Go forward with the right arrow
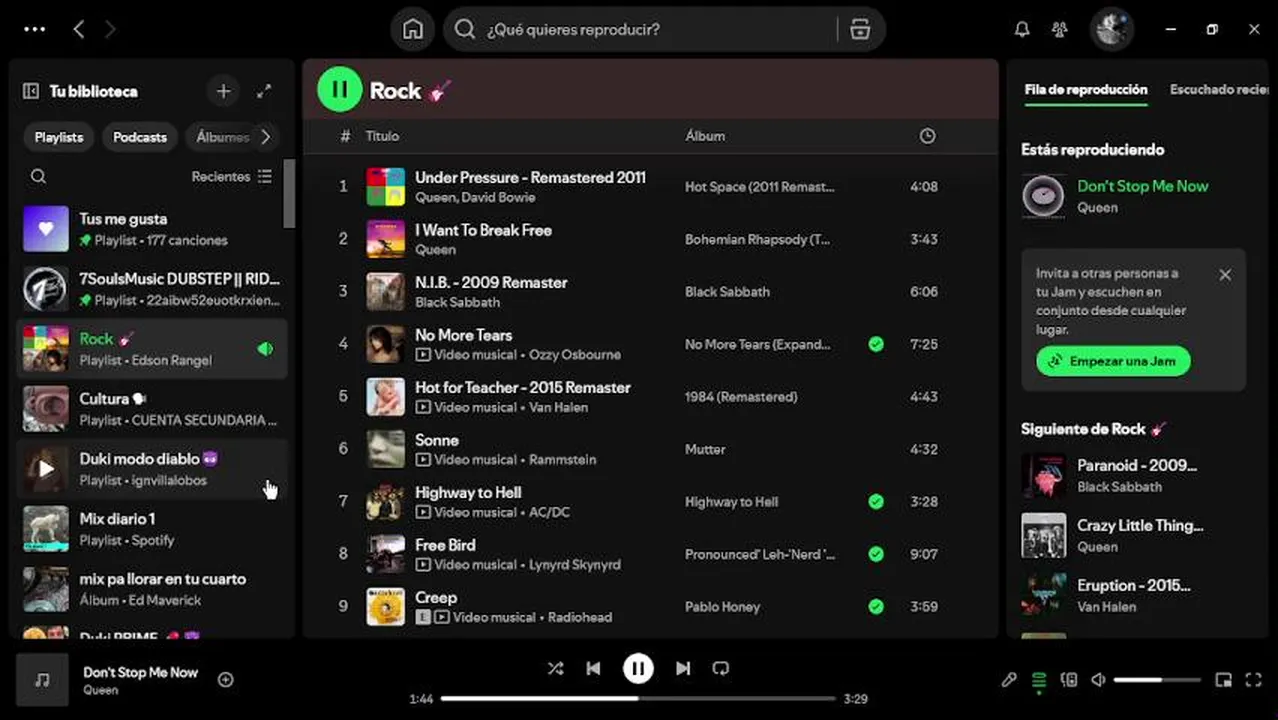The image size is (1278, 720). (110, 29)
